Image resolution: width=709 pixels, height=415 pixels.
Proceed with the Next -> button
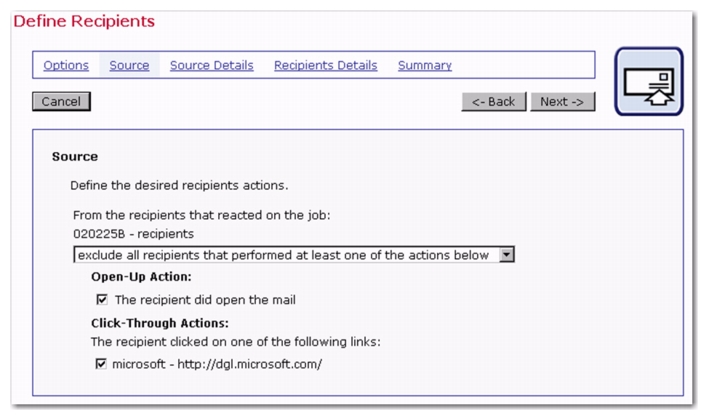pyautogui.click(x=562, y=102)
